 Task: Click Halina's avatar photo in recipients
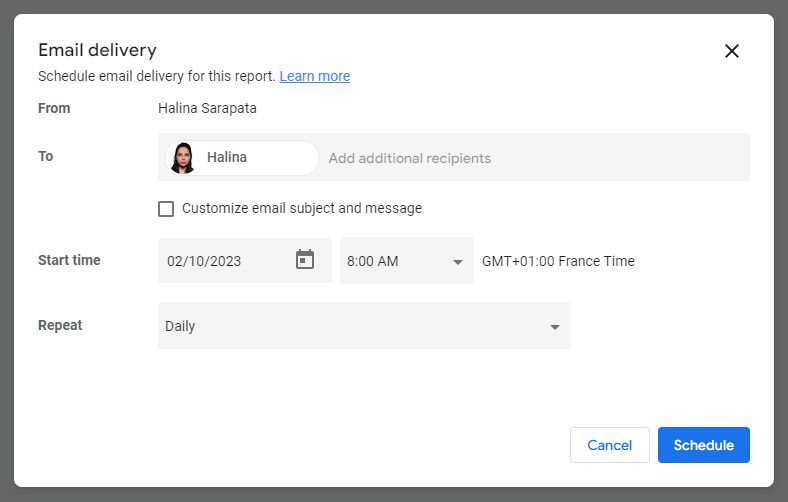182,158
